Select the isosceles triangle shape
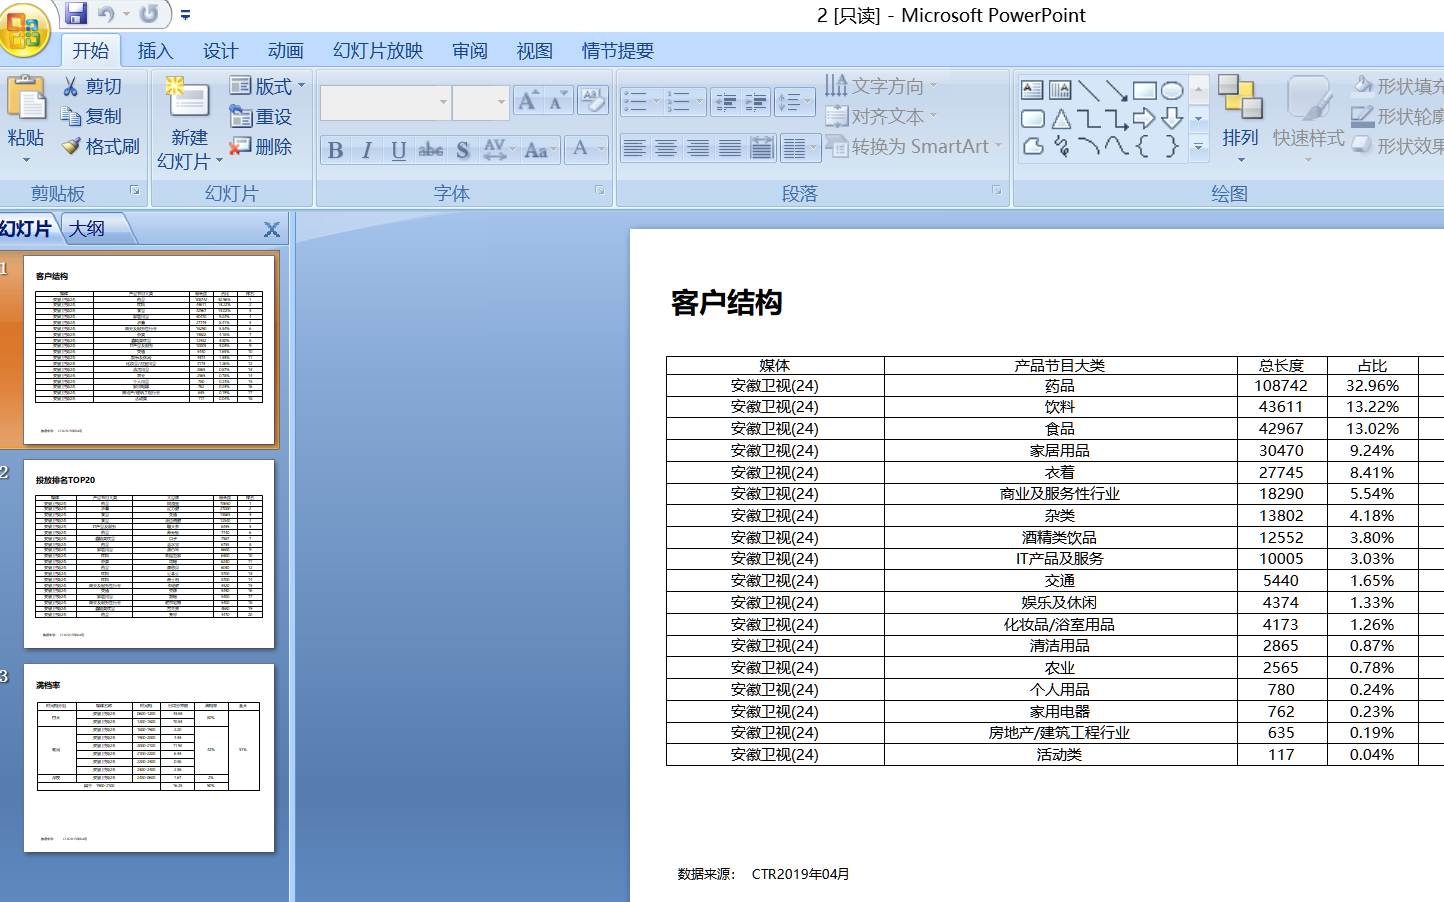 pyautogui.click(x=1061, y=119)
